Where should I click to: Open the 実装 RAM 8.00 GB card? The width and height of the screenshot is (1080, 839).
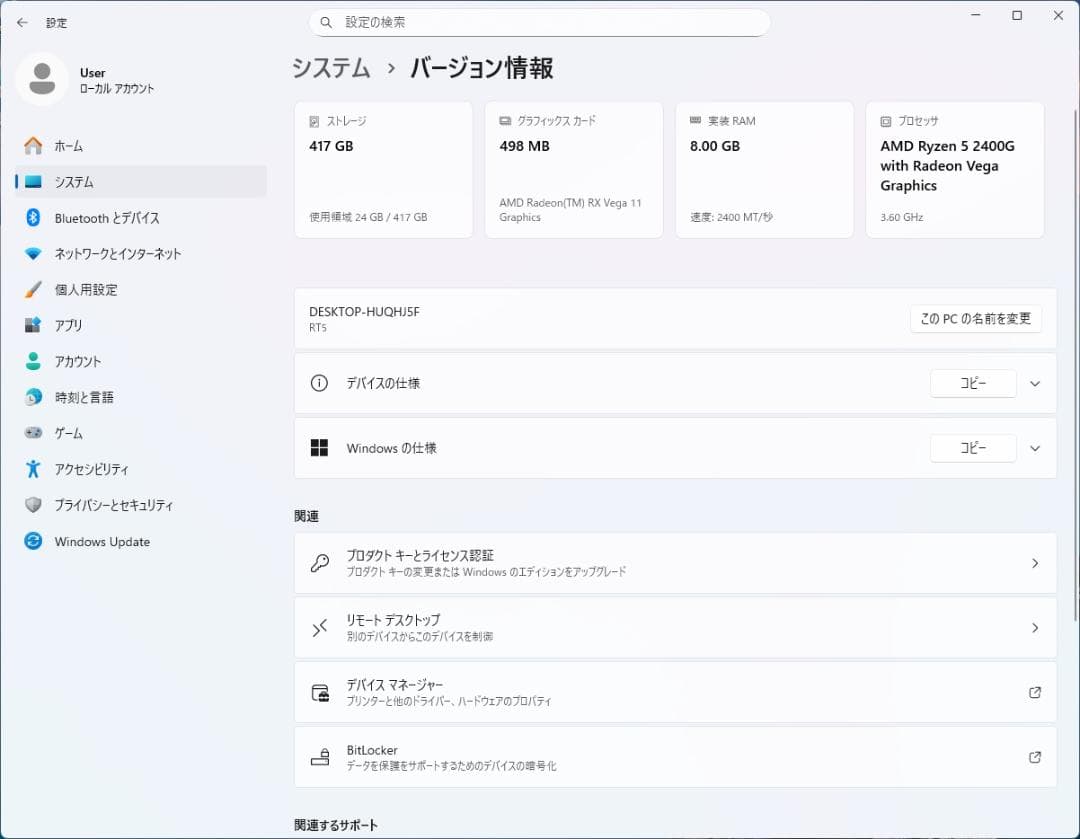765,170
